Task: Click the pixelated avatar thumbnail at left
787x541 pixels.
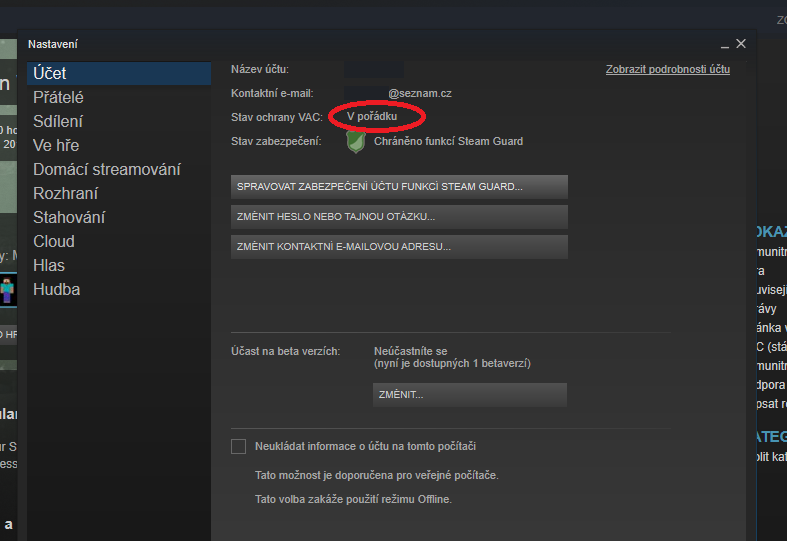Action: coord(8,290)
